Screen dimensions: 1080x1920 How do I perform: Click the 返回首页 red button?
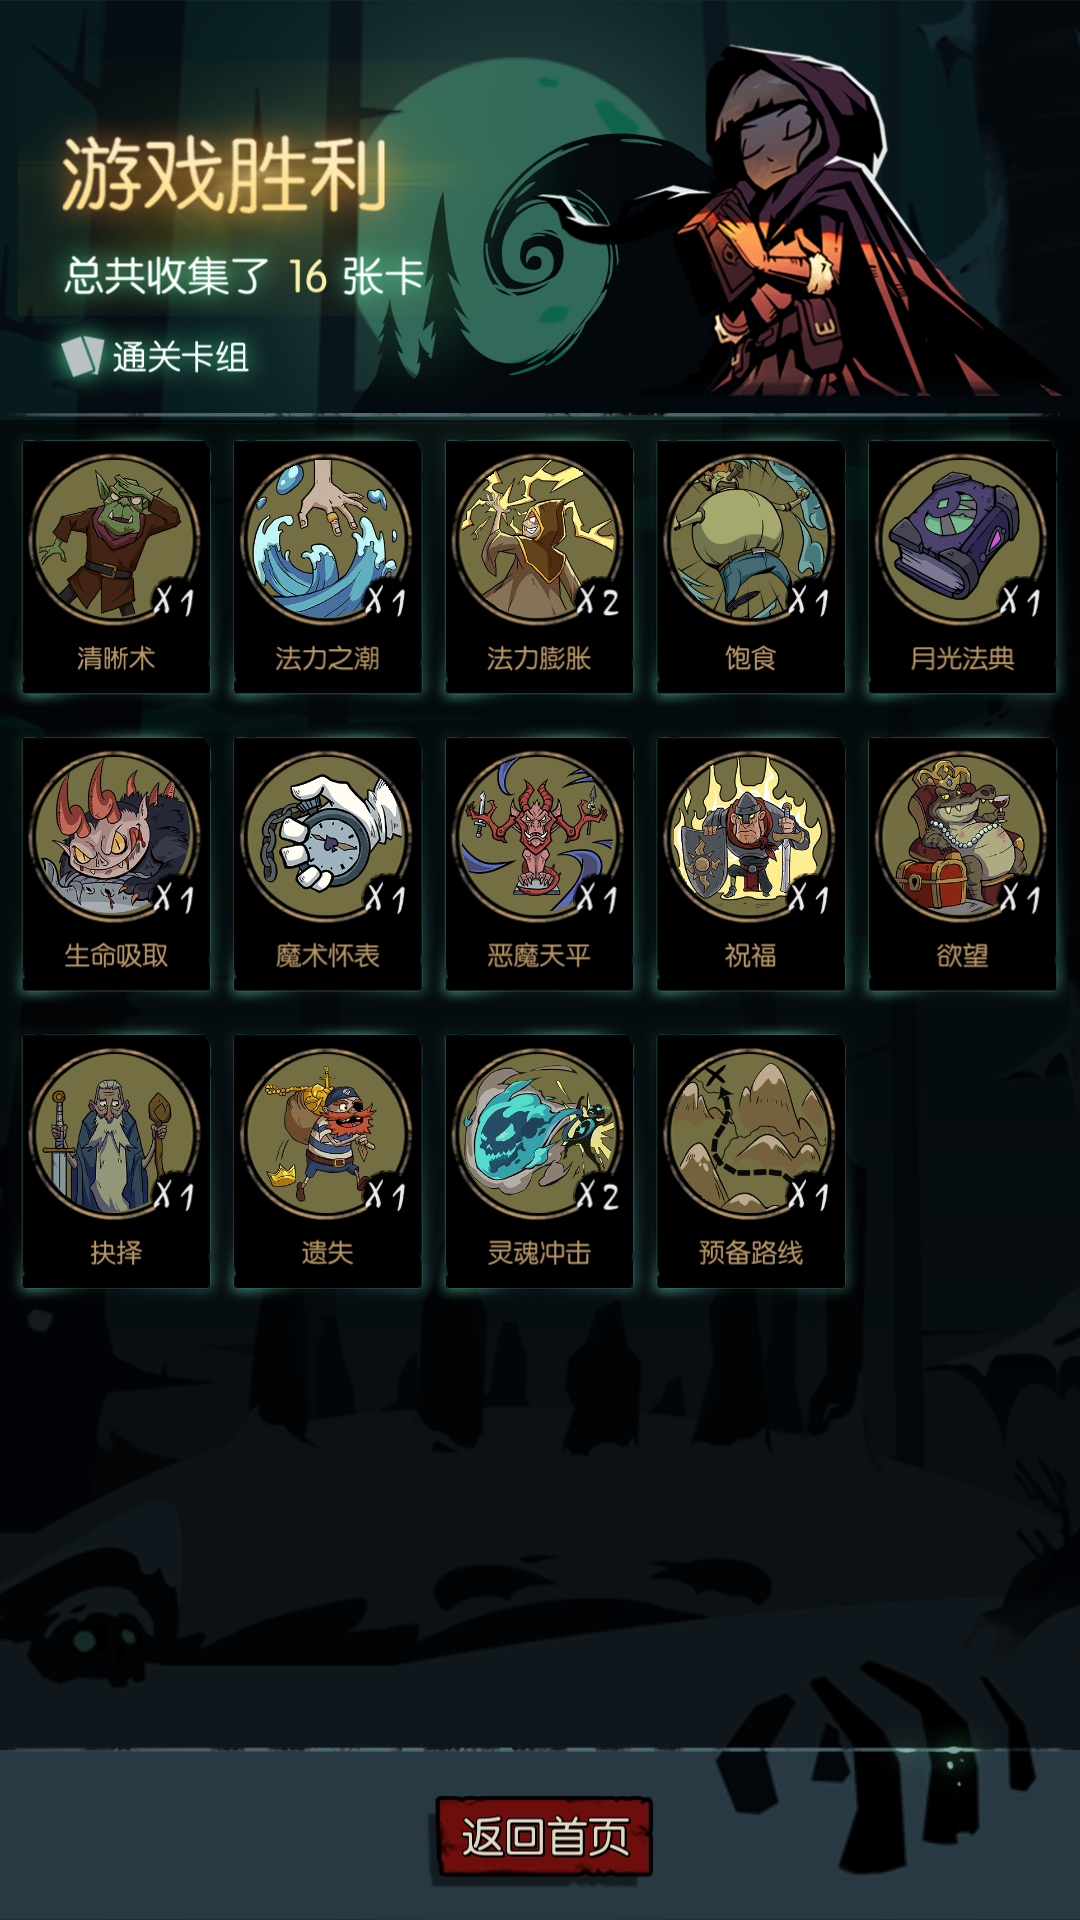pyautogui.click(x=545, y=1837)
